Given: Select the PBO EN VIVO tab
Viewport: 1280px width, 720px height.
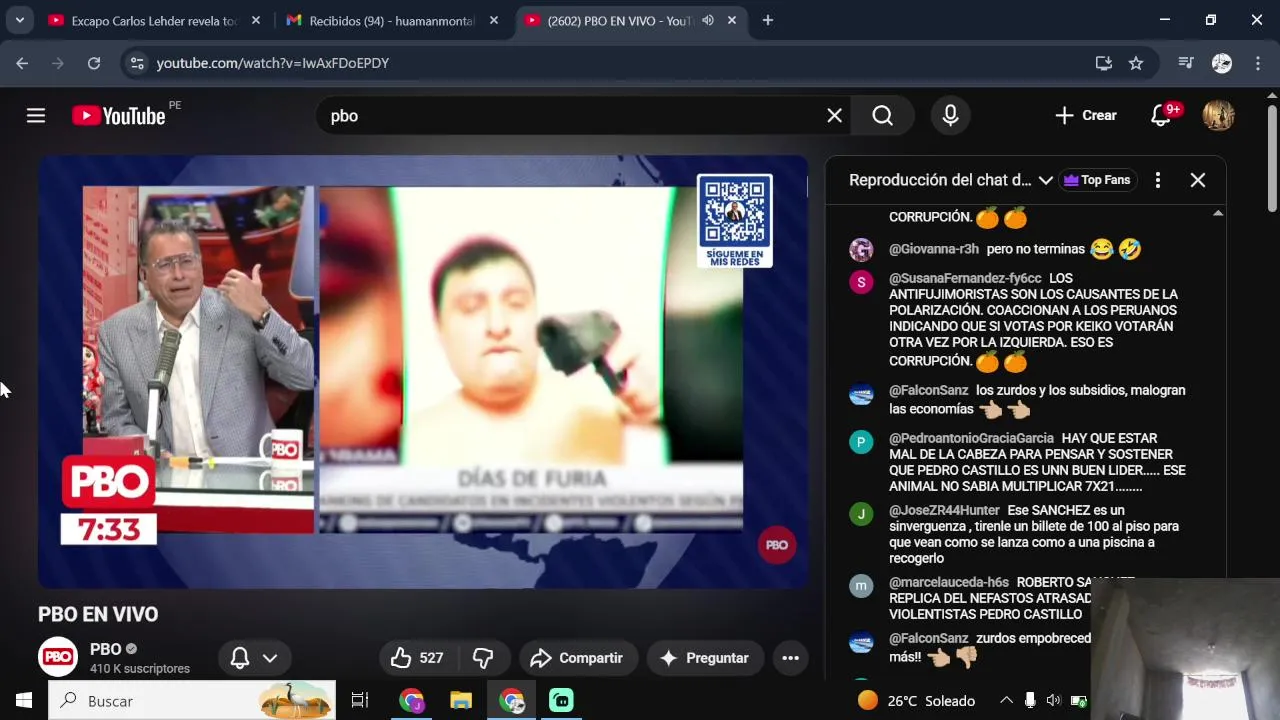Looking at the screenshot, I should pos(620,20).
